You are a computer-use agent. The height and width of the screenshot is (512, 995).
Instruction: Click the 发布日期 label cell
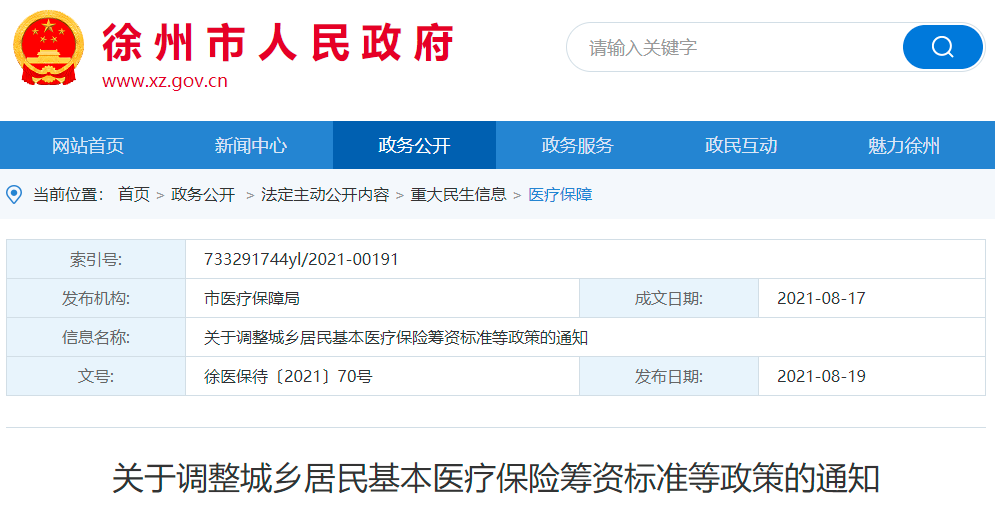coord(669,376)
